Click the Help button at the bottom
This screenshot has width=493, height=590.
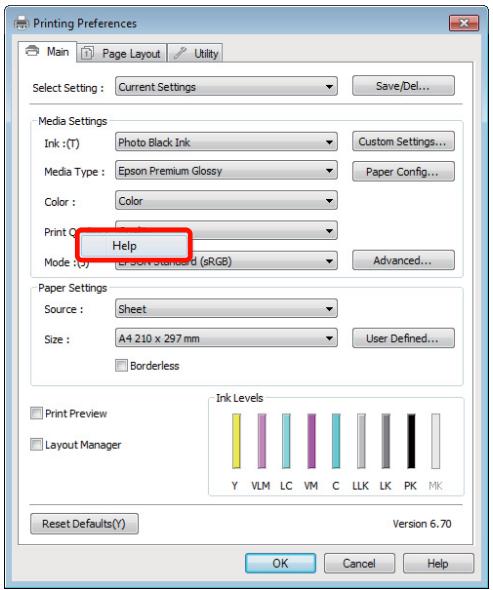[438, 563]
